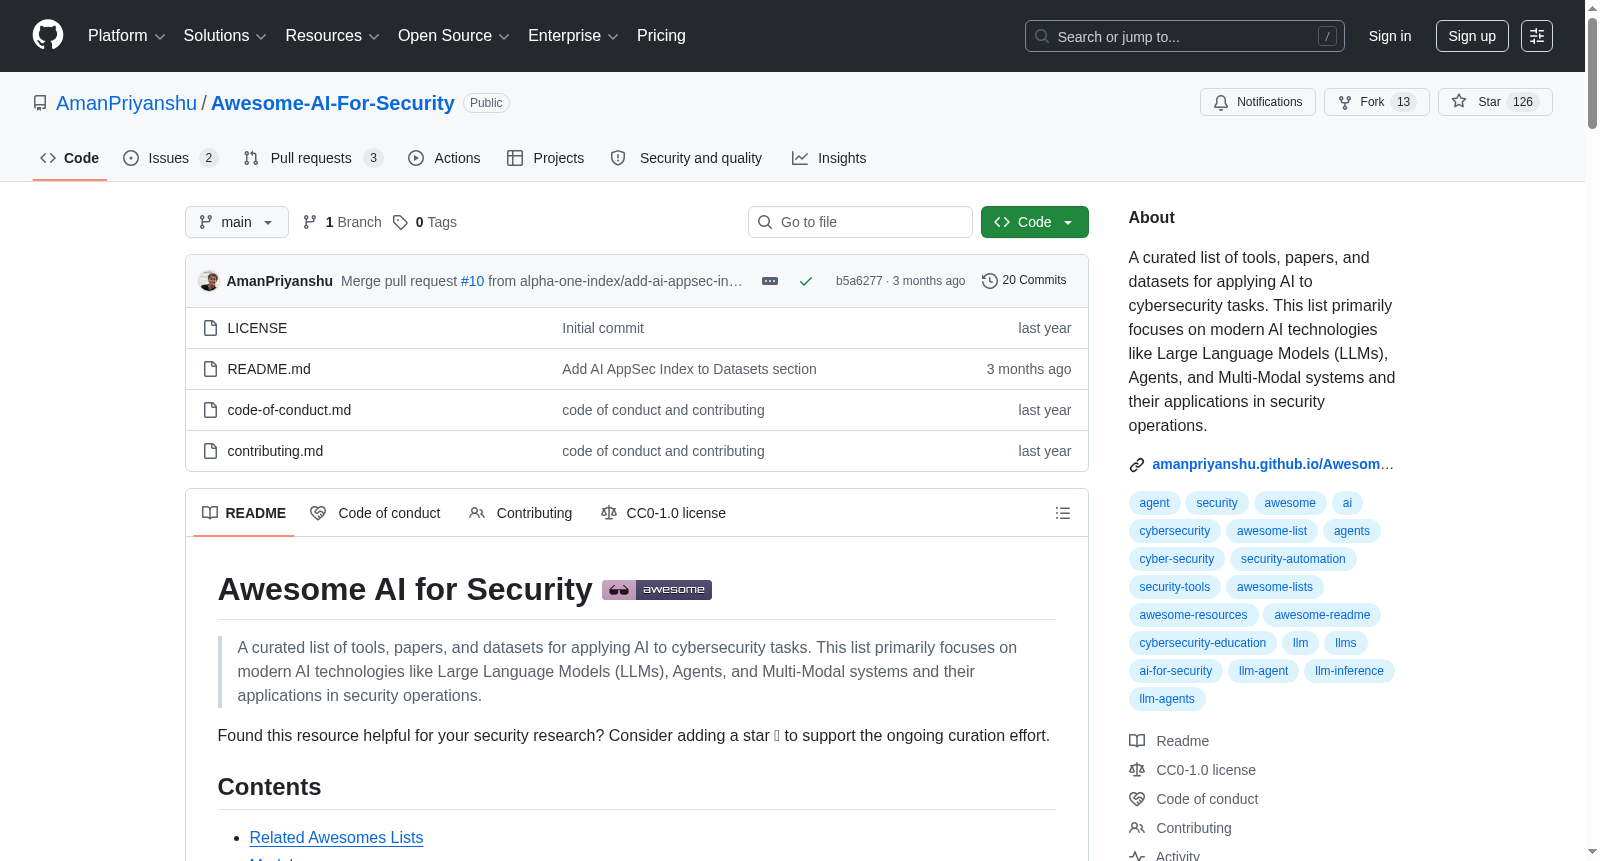The width and height of the screenshot is (1600, 861).
Task: Open the bell Notifications button
Action: pyautogui.click(x=1258, y=102)
